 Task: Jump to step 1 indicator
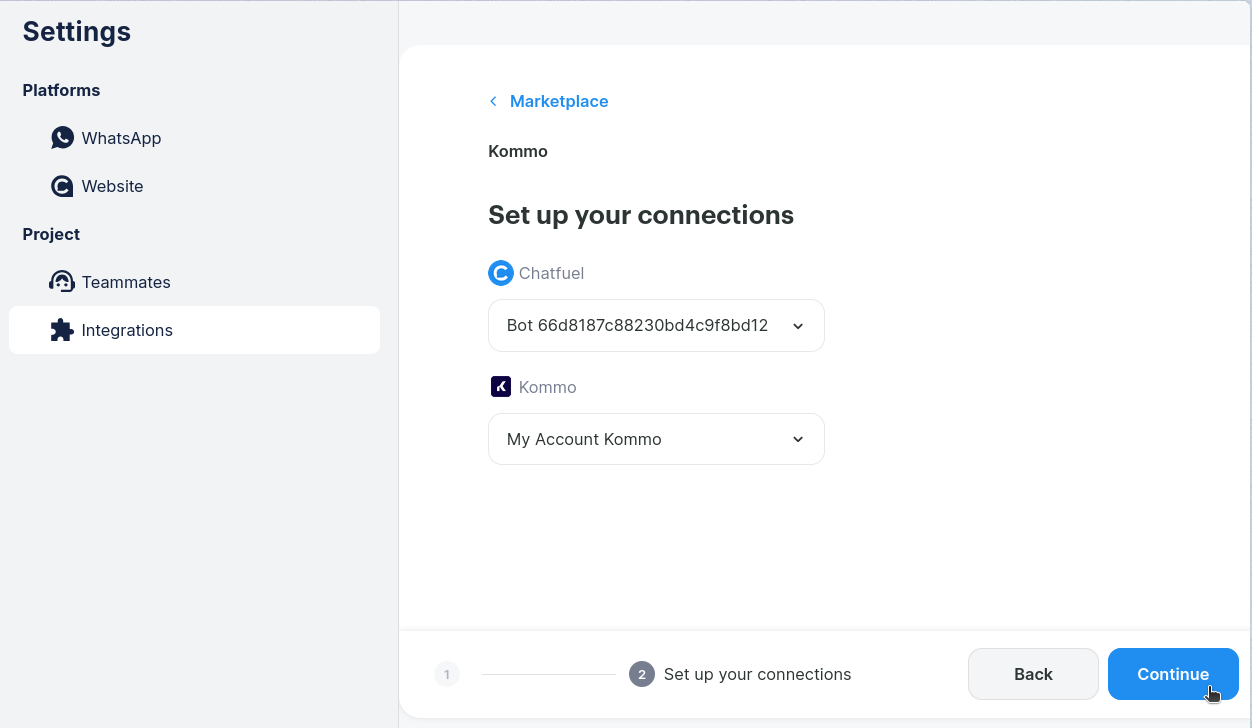pos(447,675)
